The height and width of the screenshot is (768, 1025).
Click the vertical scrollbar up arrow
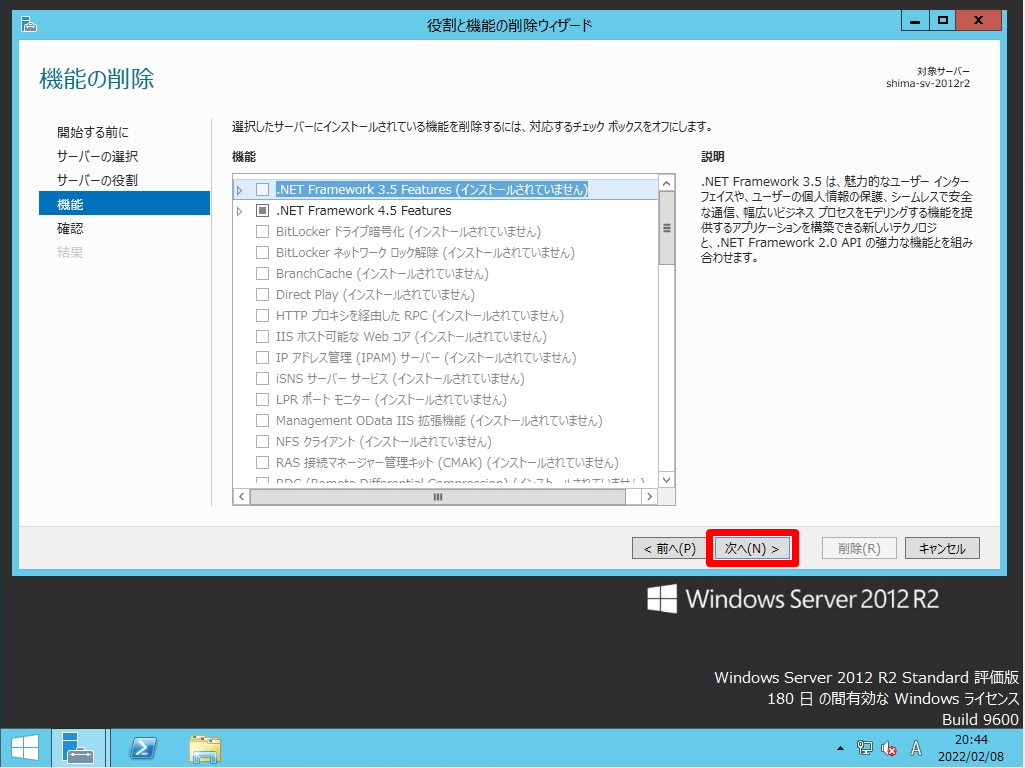pos(666,184)
